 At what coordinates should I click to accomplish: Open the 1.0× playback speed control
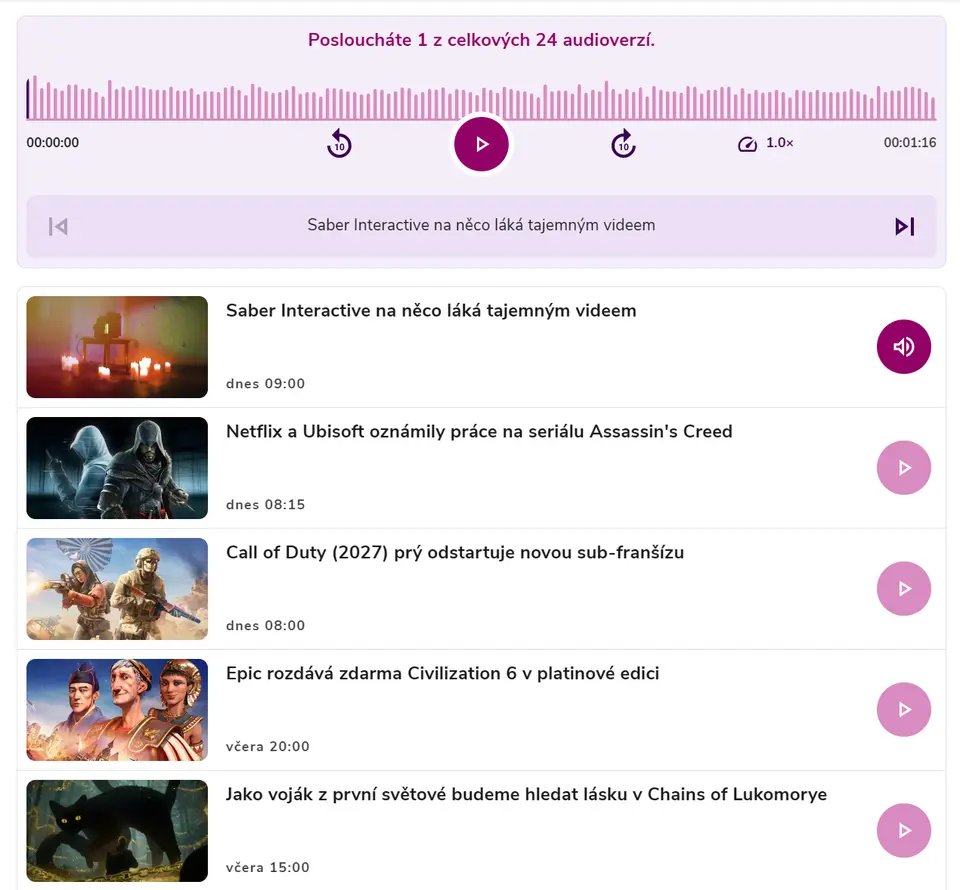point(766,144)
